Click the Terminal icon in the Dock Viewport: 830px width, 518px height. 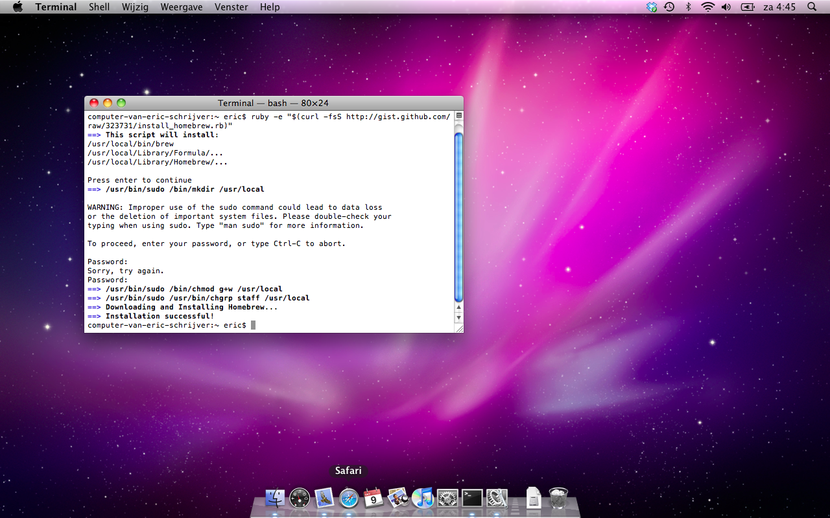click(472, 498)
